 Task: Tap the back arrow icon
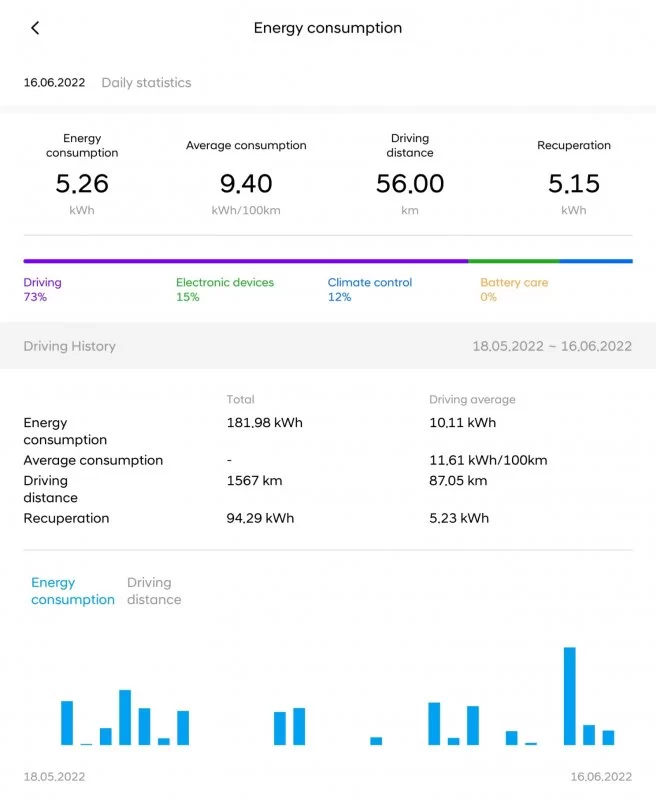(x=35, y=28)
